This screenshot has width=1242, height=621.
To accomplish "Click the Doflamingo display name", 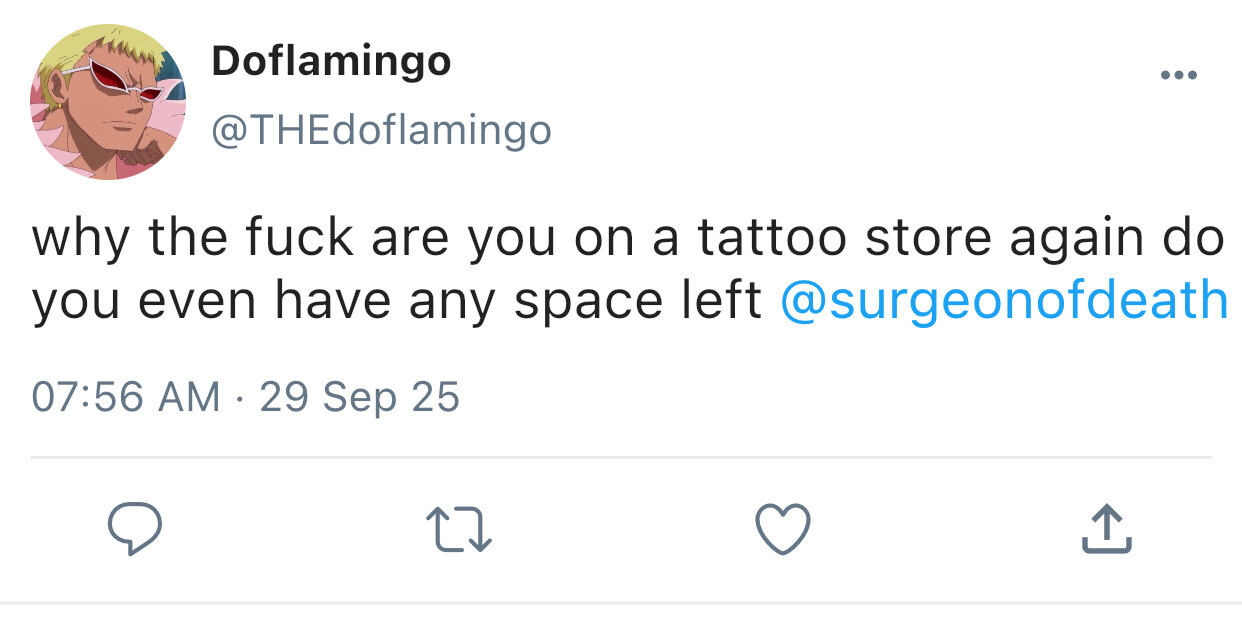I will [x=331, y=63].
